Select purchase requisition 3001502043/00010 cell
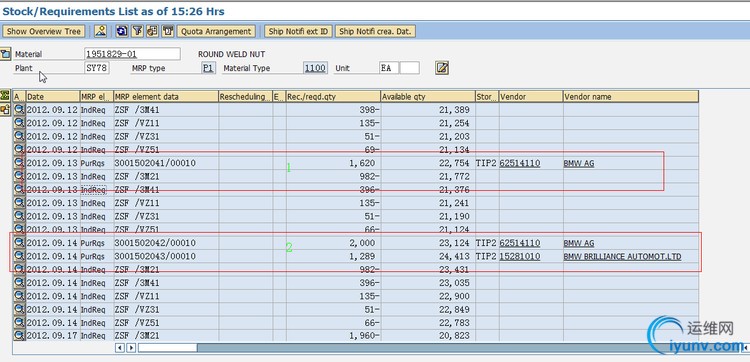 [x=166, y=256]
